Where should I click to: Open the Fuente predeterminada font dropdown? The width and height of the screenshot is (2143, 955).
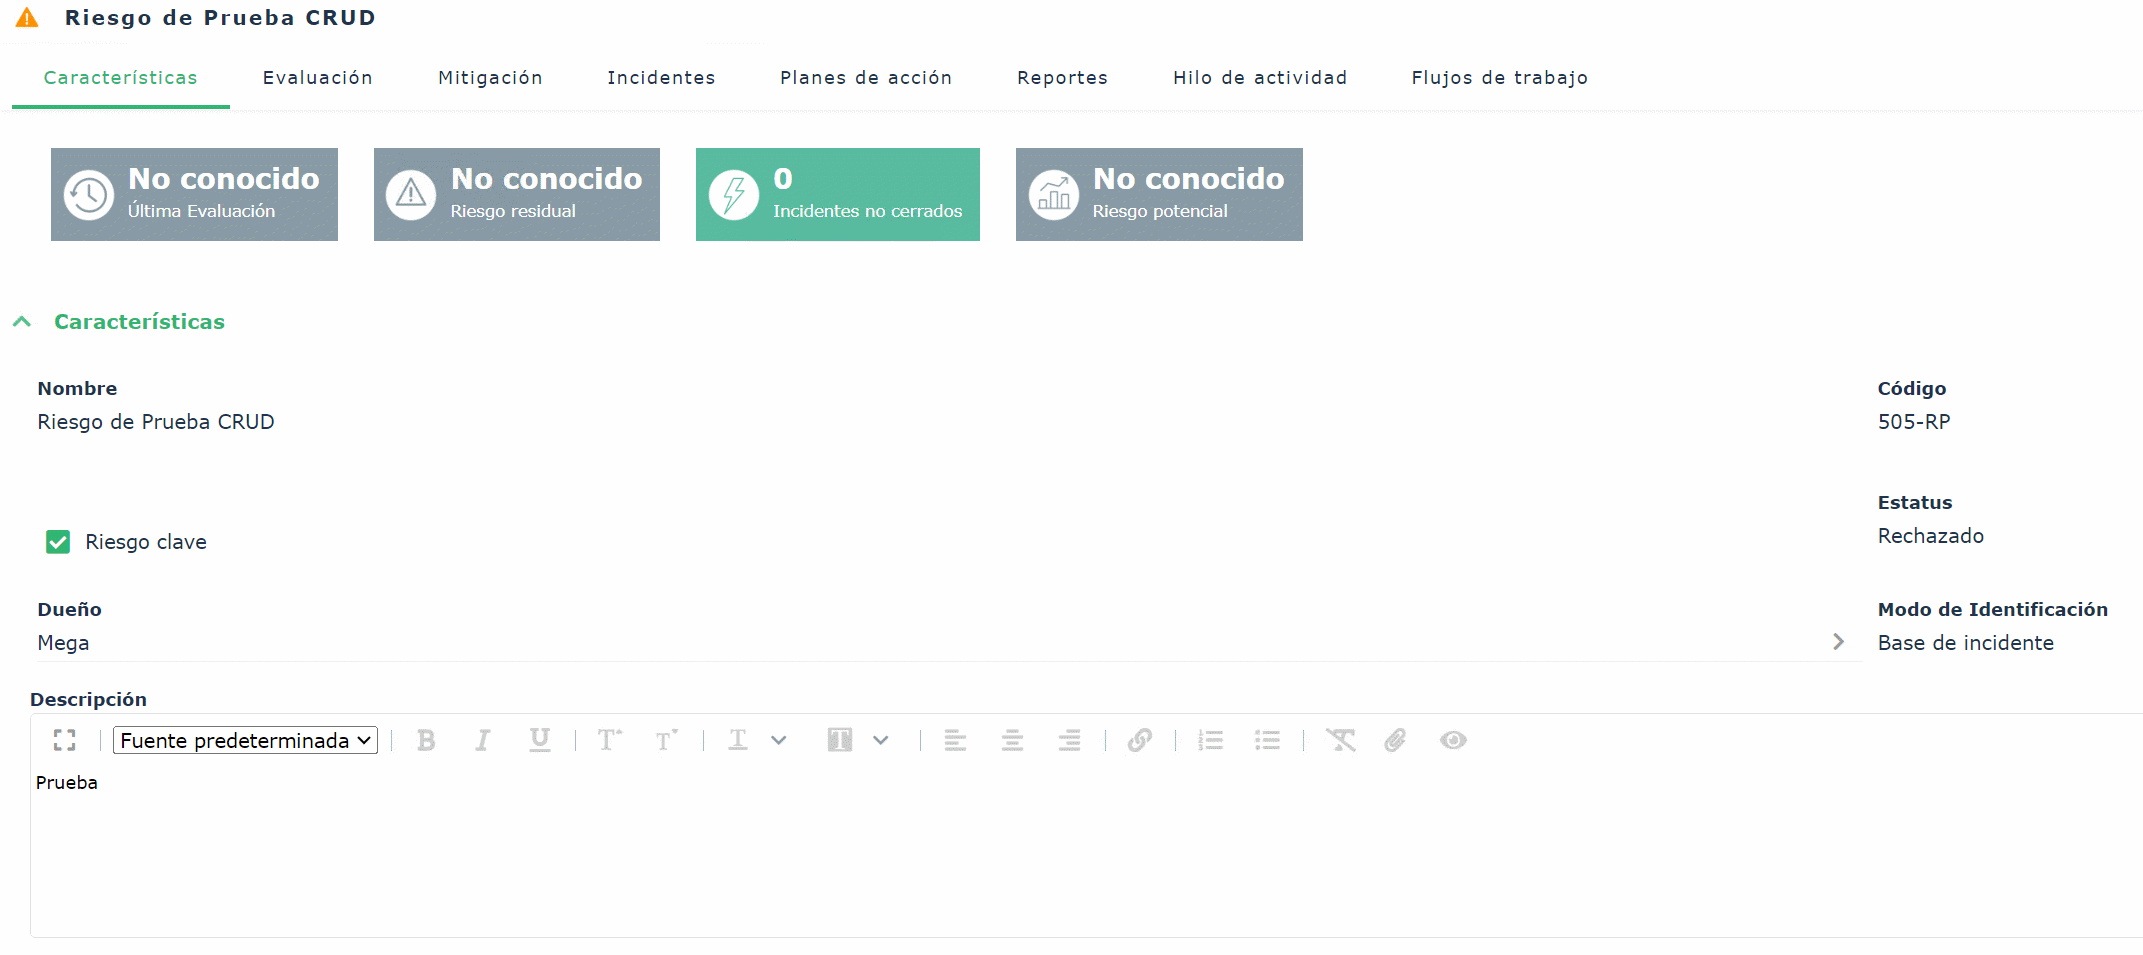tap(245, 740)
